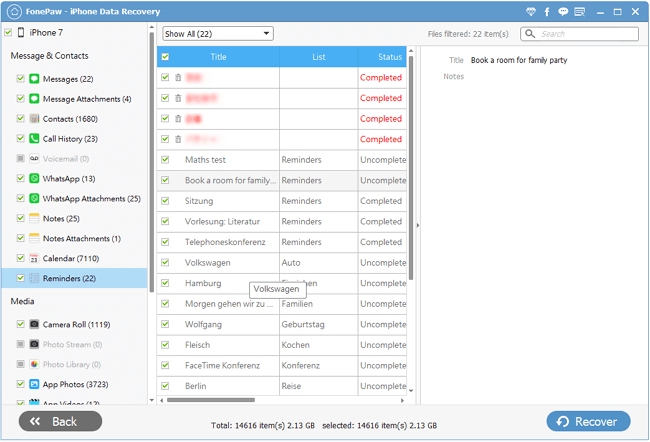Open the chat bubble feedback icon
This screenshot has height=442, width=650.
click(x=563, y=12)
